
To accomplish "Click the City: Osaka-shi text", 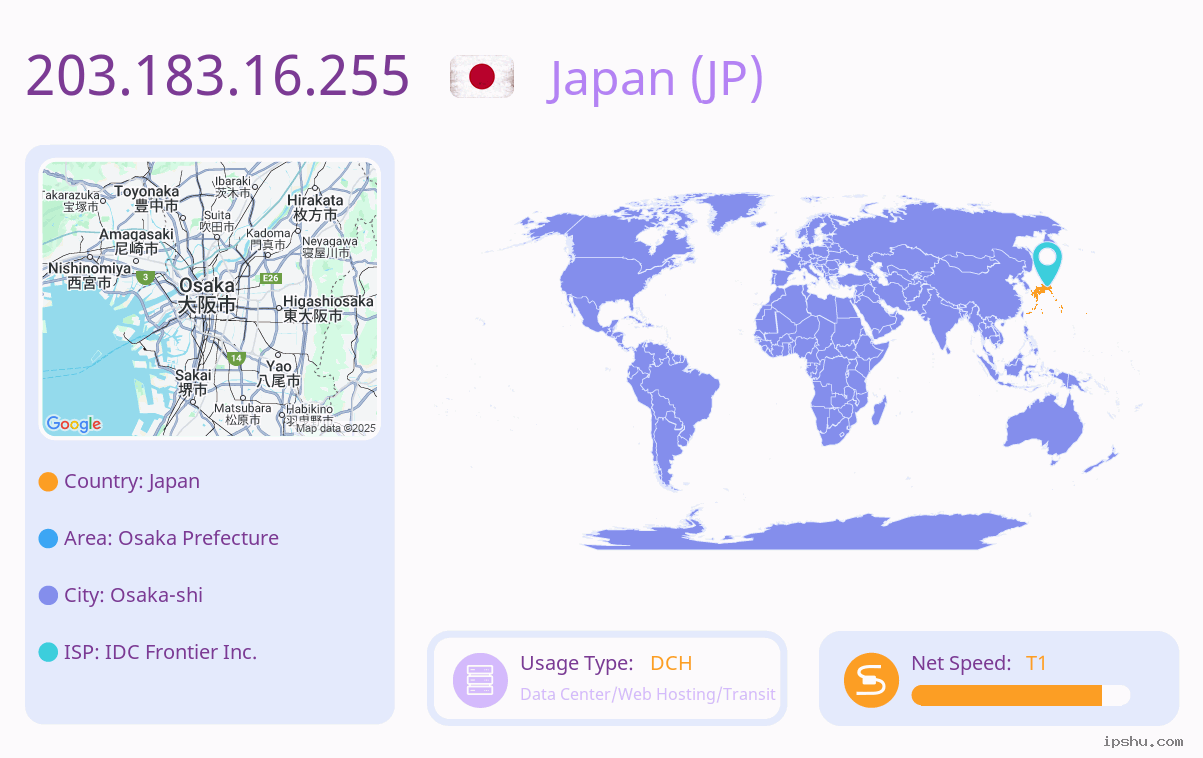I will (133, 595).
